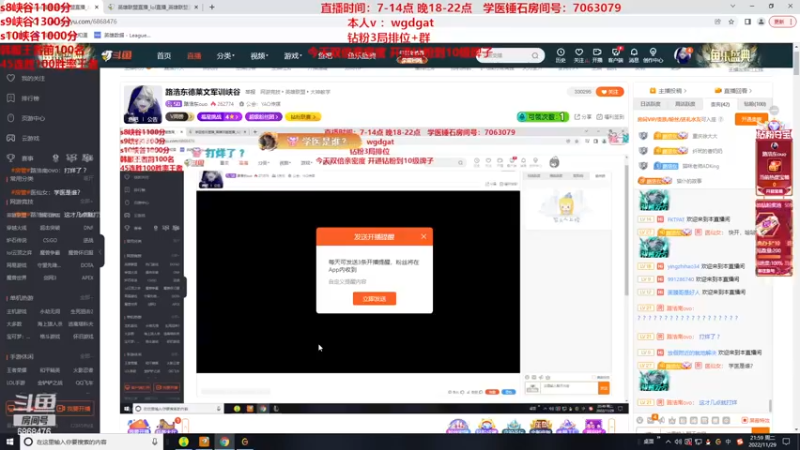Viewport: 800px width, 450px height.
Task: Open the Windows Start menu
Action: [x=9, y=442]
